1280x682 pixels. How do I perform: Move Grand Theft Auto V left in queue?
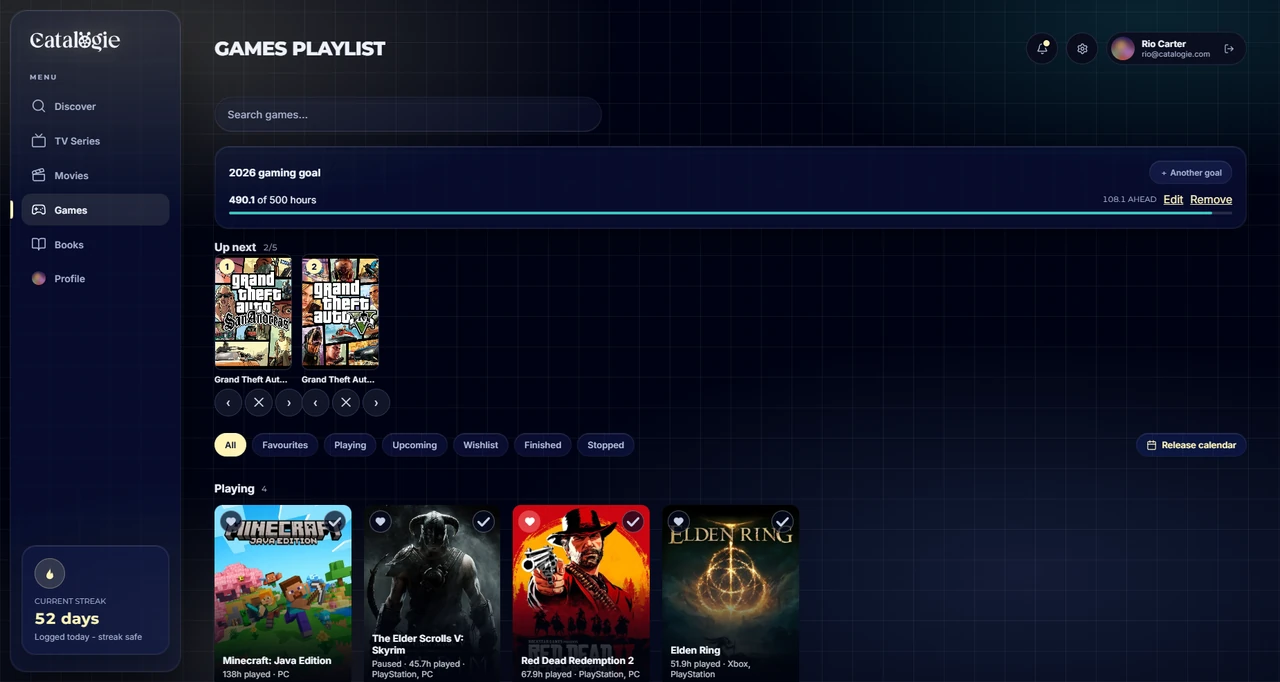coord(316,402)
